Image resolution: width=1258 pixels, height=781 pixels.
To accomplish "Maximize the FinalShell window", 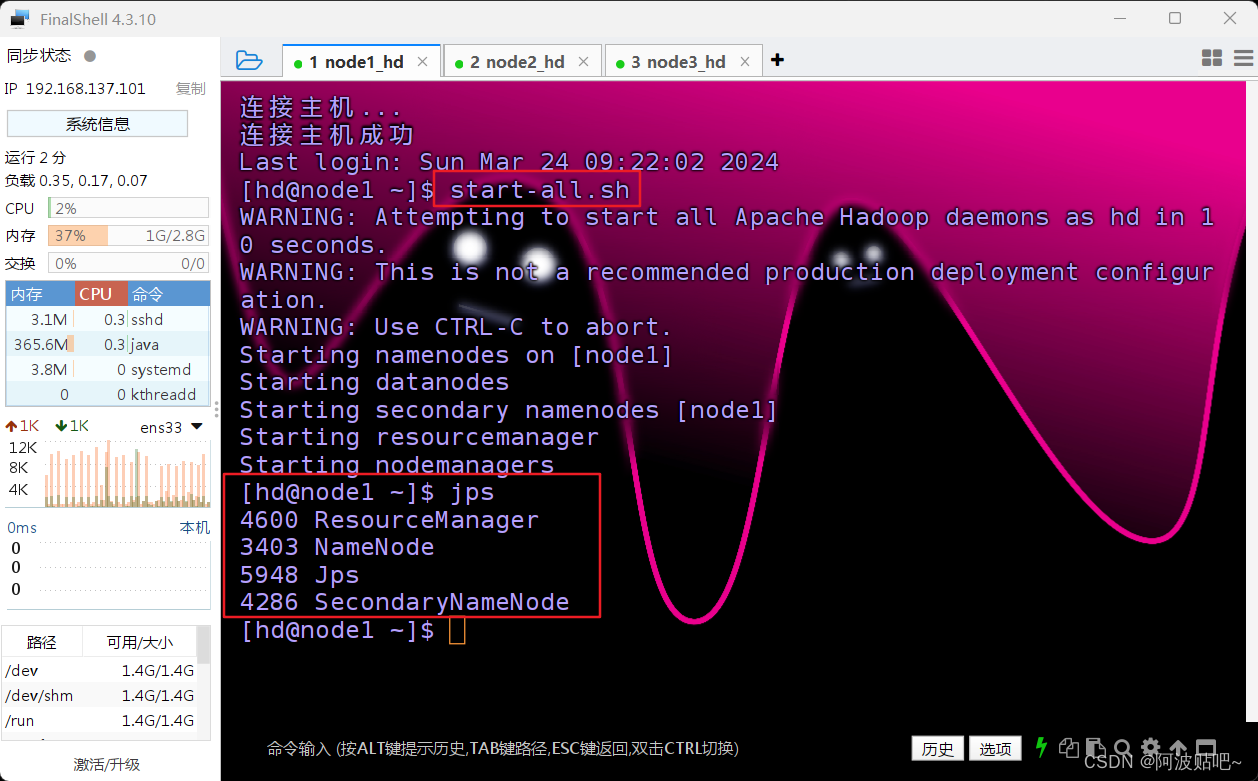I will point(1174,18).
